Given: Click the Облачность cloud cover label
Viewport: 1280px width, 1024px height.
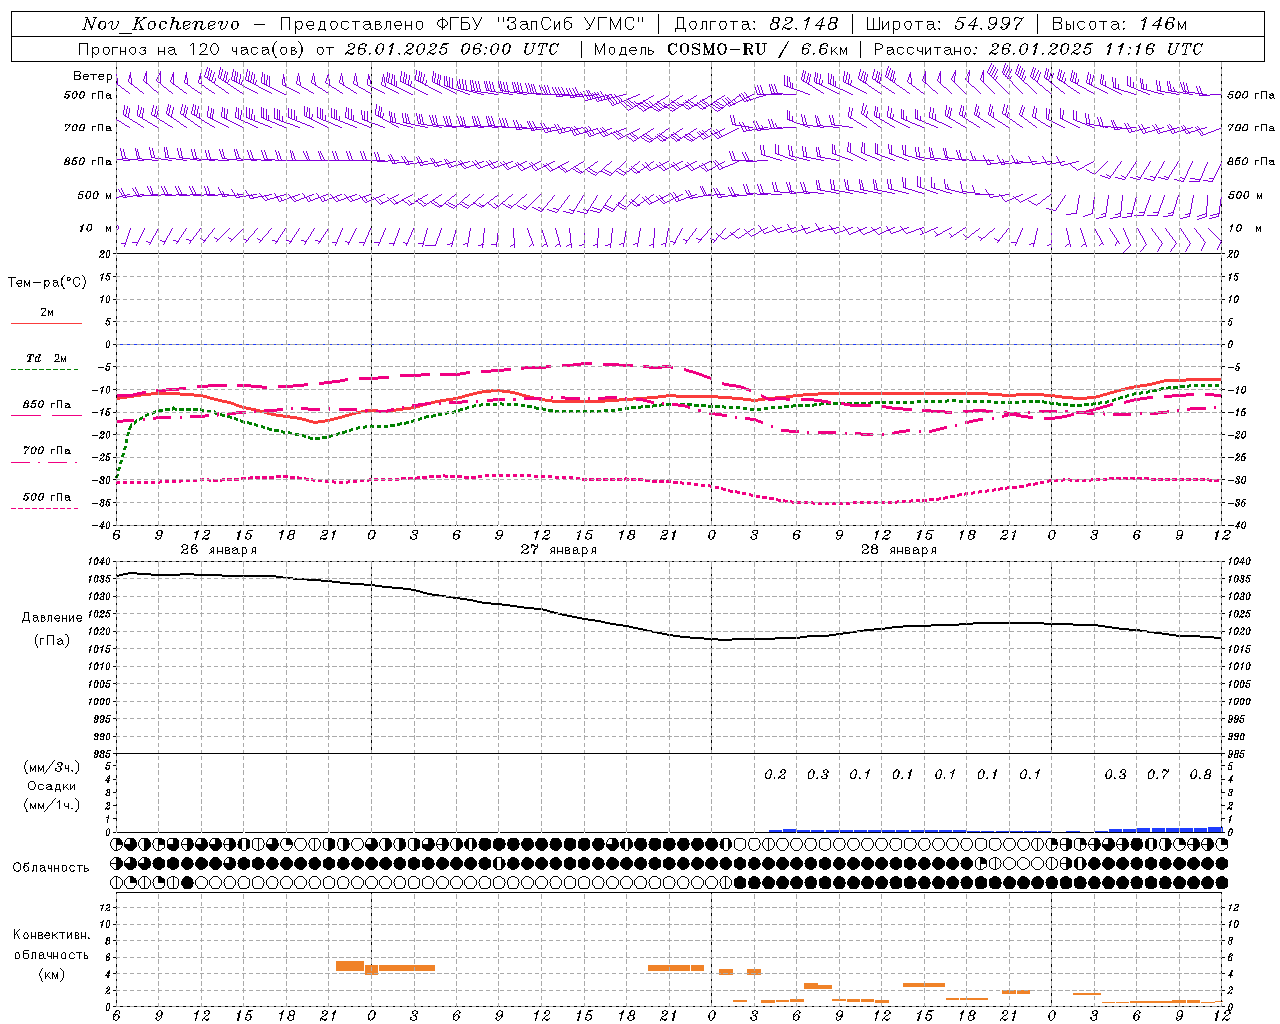Looking at the screenshot, I should pyautogui.click(x=51, y=867).
